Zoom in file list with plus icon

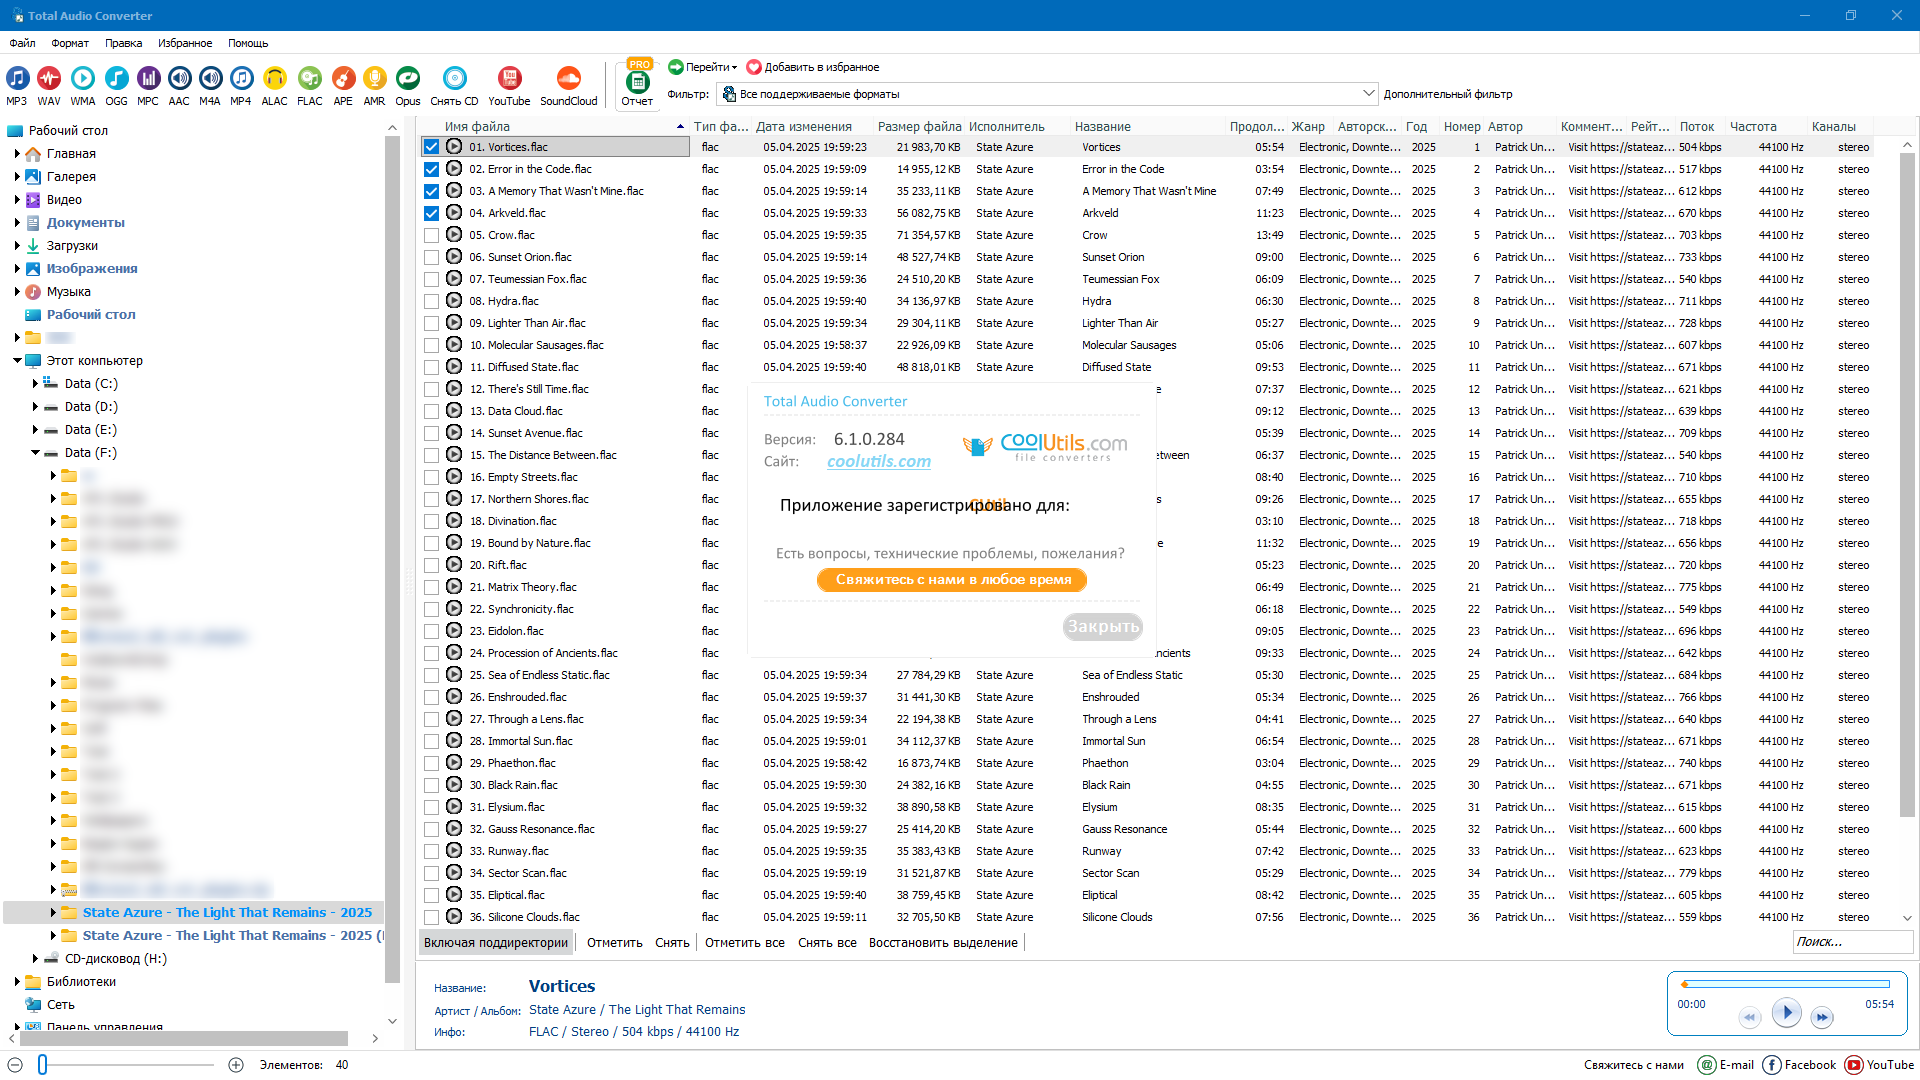pyautogui.click(x=236, y=1065)
